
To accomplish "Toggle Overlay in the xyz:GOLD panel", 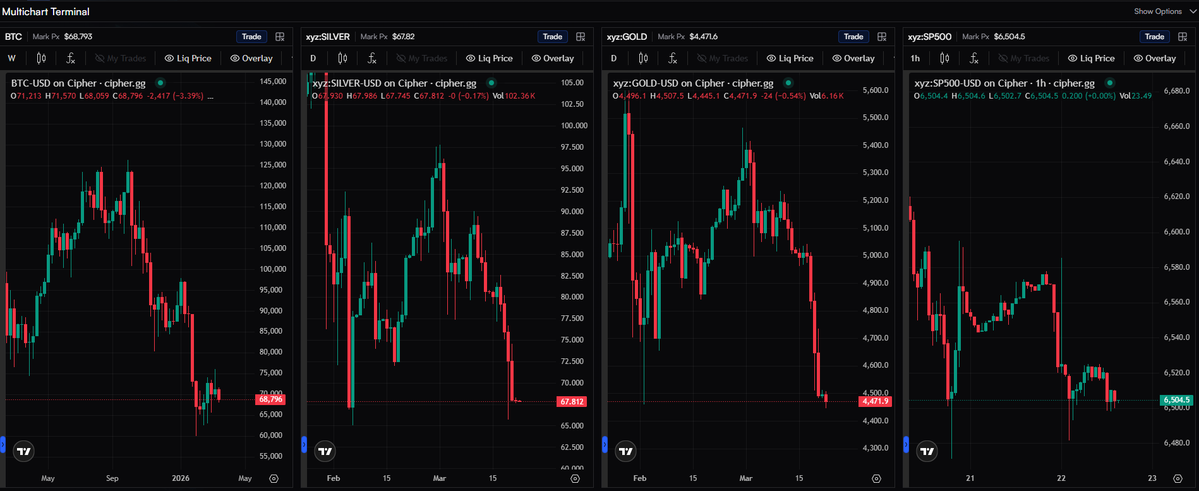I will tap(853, 58).
